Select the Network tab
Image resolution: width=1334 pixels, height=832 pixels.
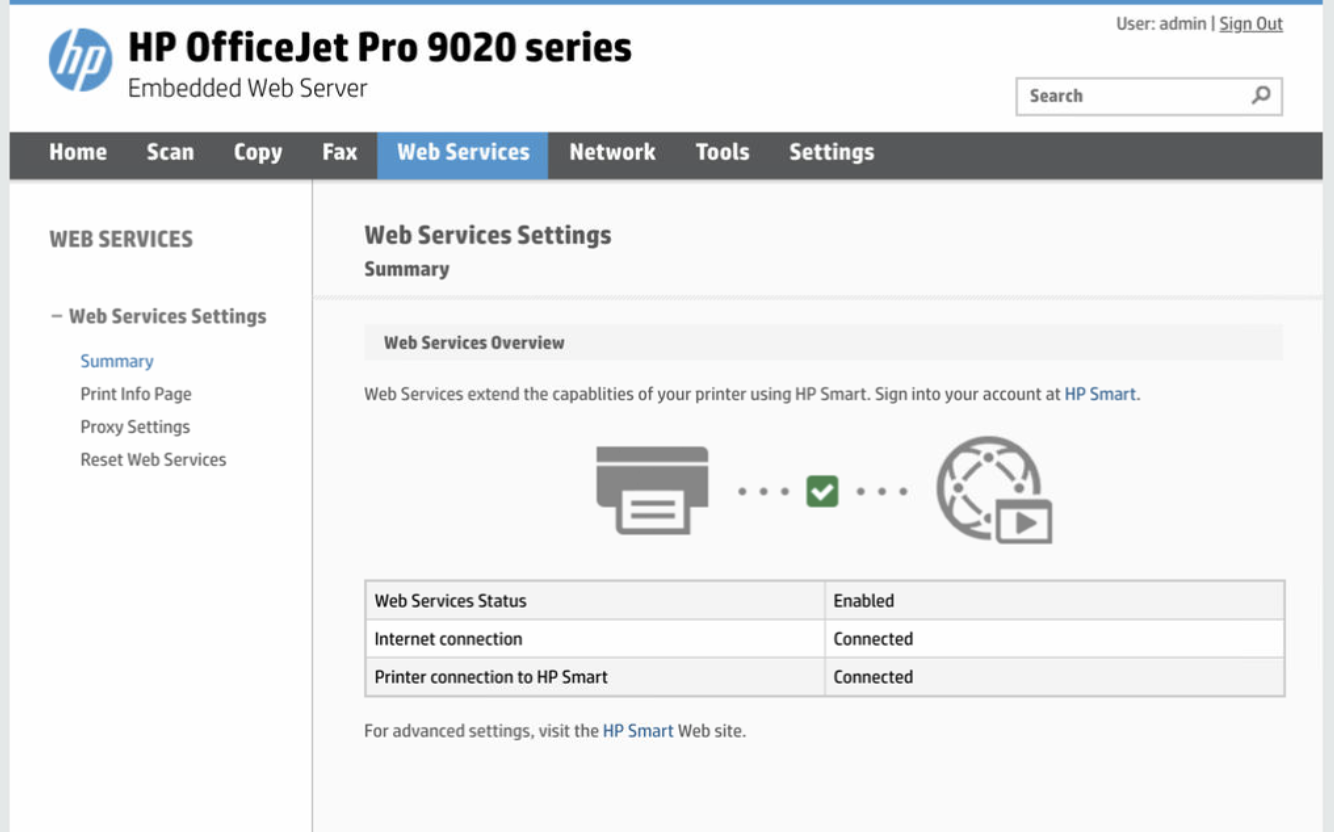[x=612, y=152]
